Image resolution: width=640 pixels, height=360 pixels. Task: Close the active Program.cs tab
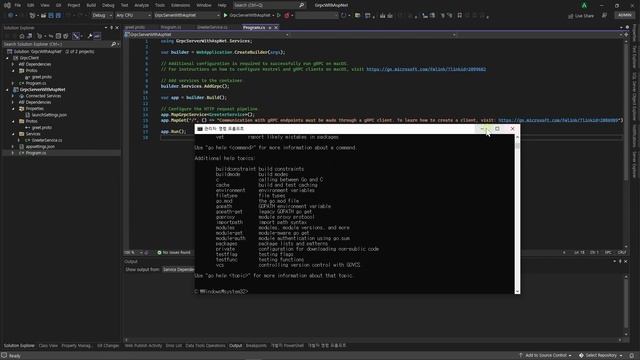click(276, 27)
